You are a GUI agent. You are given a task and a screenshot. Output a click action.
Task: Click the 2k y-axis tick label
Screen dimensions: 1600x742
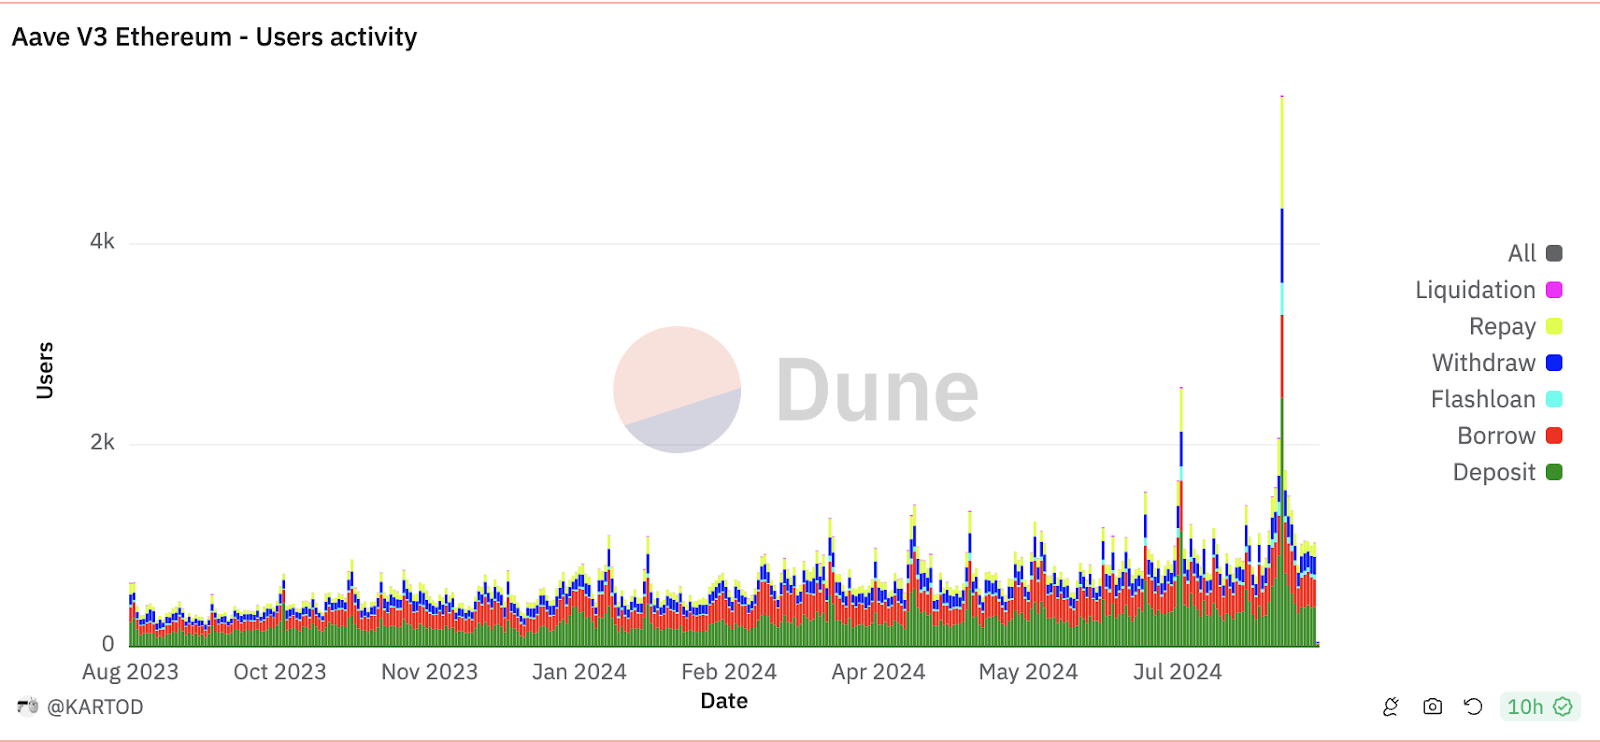(102, 443)
